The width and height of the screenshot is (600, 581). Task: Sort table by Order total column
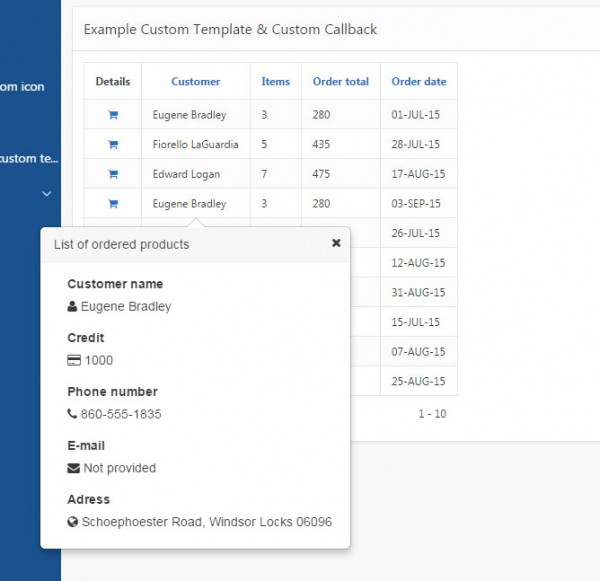341,82
